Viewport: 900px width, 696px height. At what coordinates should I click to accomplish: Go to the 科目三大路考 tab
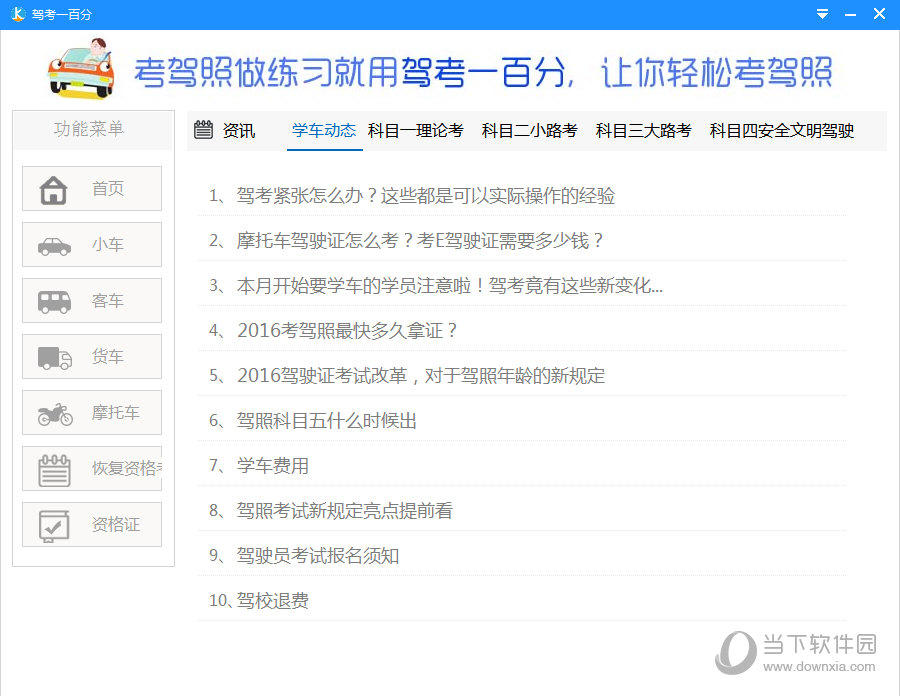643,130
